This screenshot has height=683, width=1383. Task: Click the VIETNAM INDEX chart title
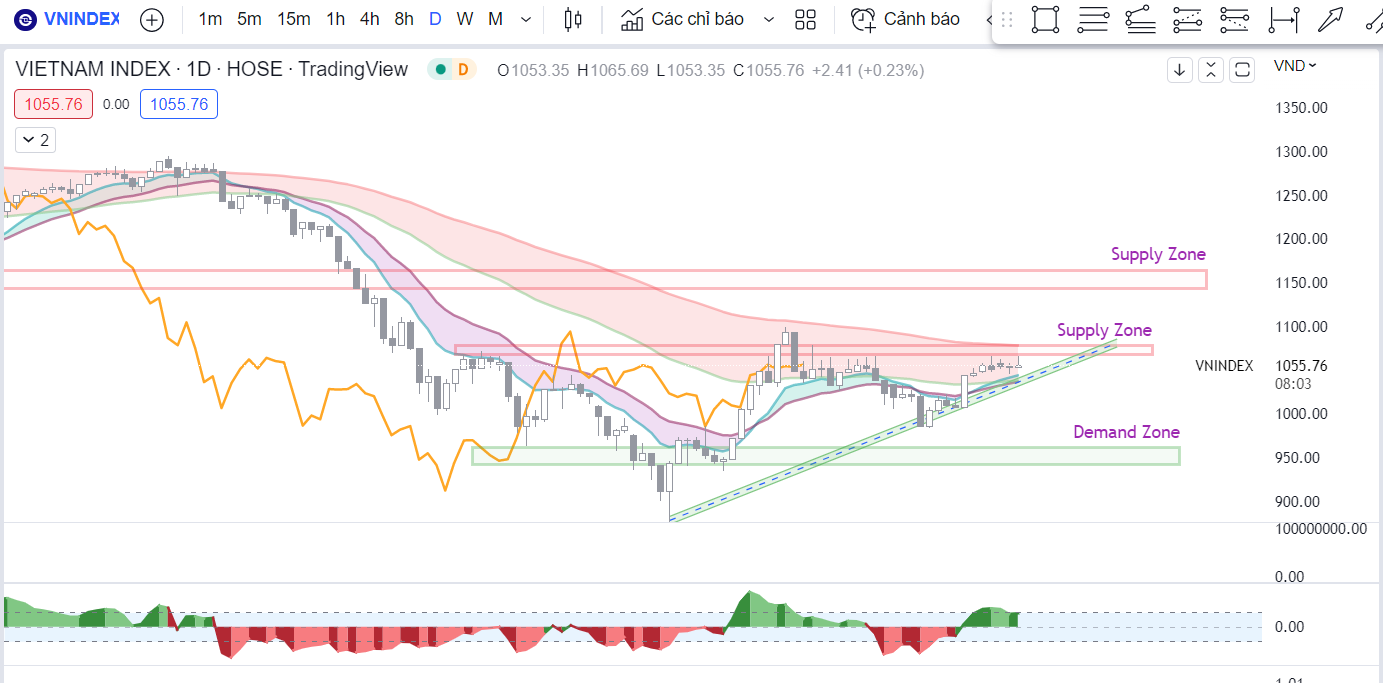[x=212, y=69]
